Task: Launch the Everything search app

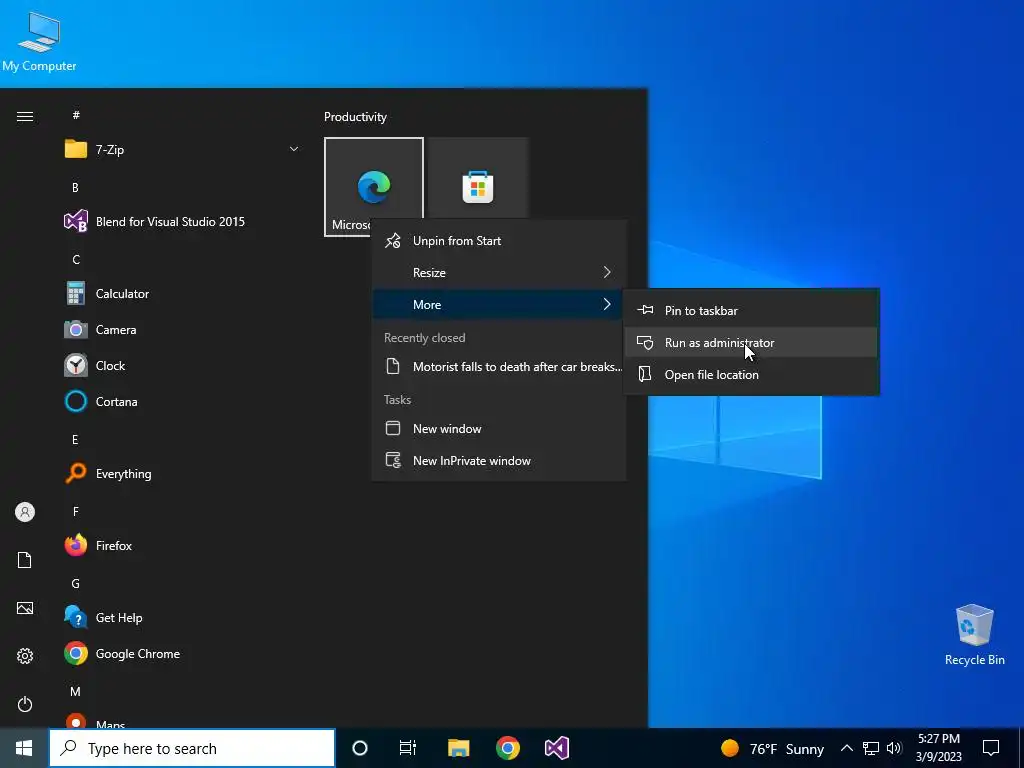Action: pyautogui.click(x=183, y=473)
